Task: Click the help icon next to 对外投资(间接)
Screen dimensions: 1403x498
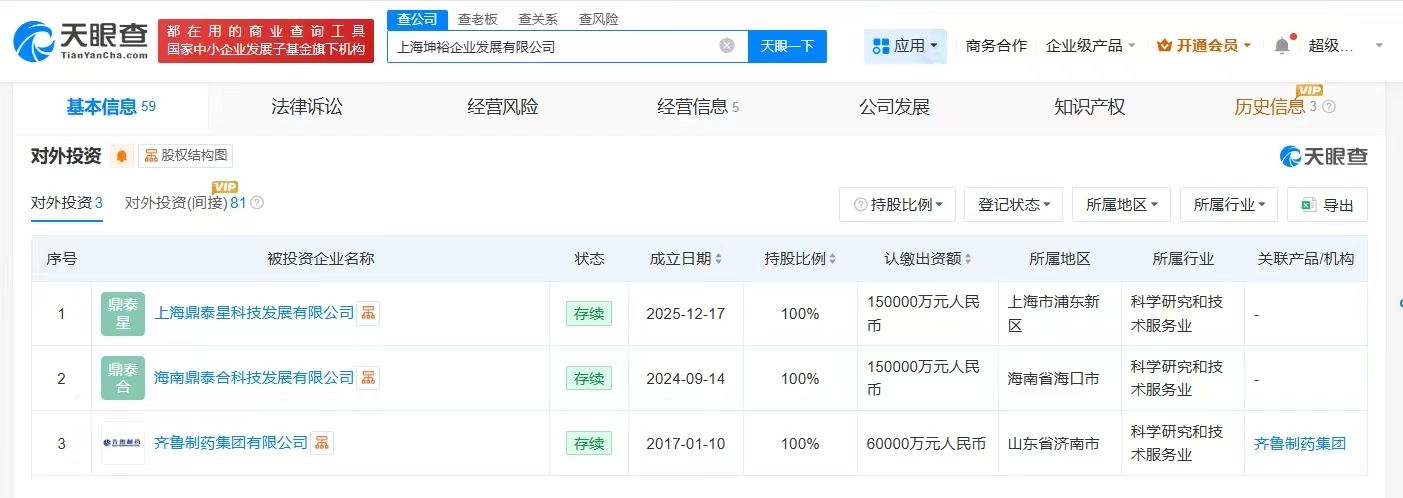Action: pyautogui.click(x=257, y=203)
